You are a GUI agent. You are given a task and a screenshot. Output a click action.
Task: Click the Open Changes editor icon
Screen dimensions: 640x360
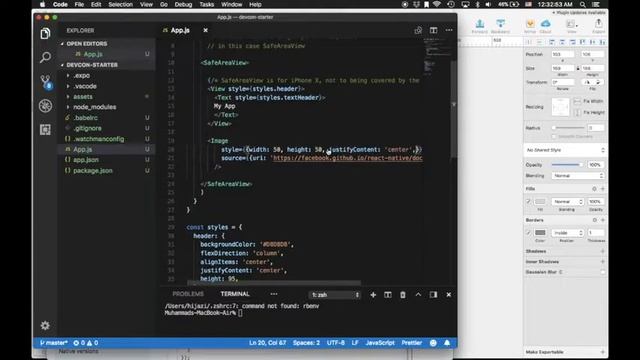pyautogui.click(x=418, y=30)
